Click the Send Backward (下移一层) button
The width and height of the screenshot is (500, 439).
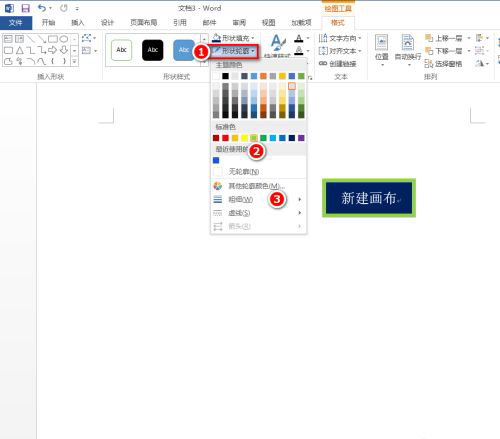[x=444, y=51]
